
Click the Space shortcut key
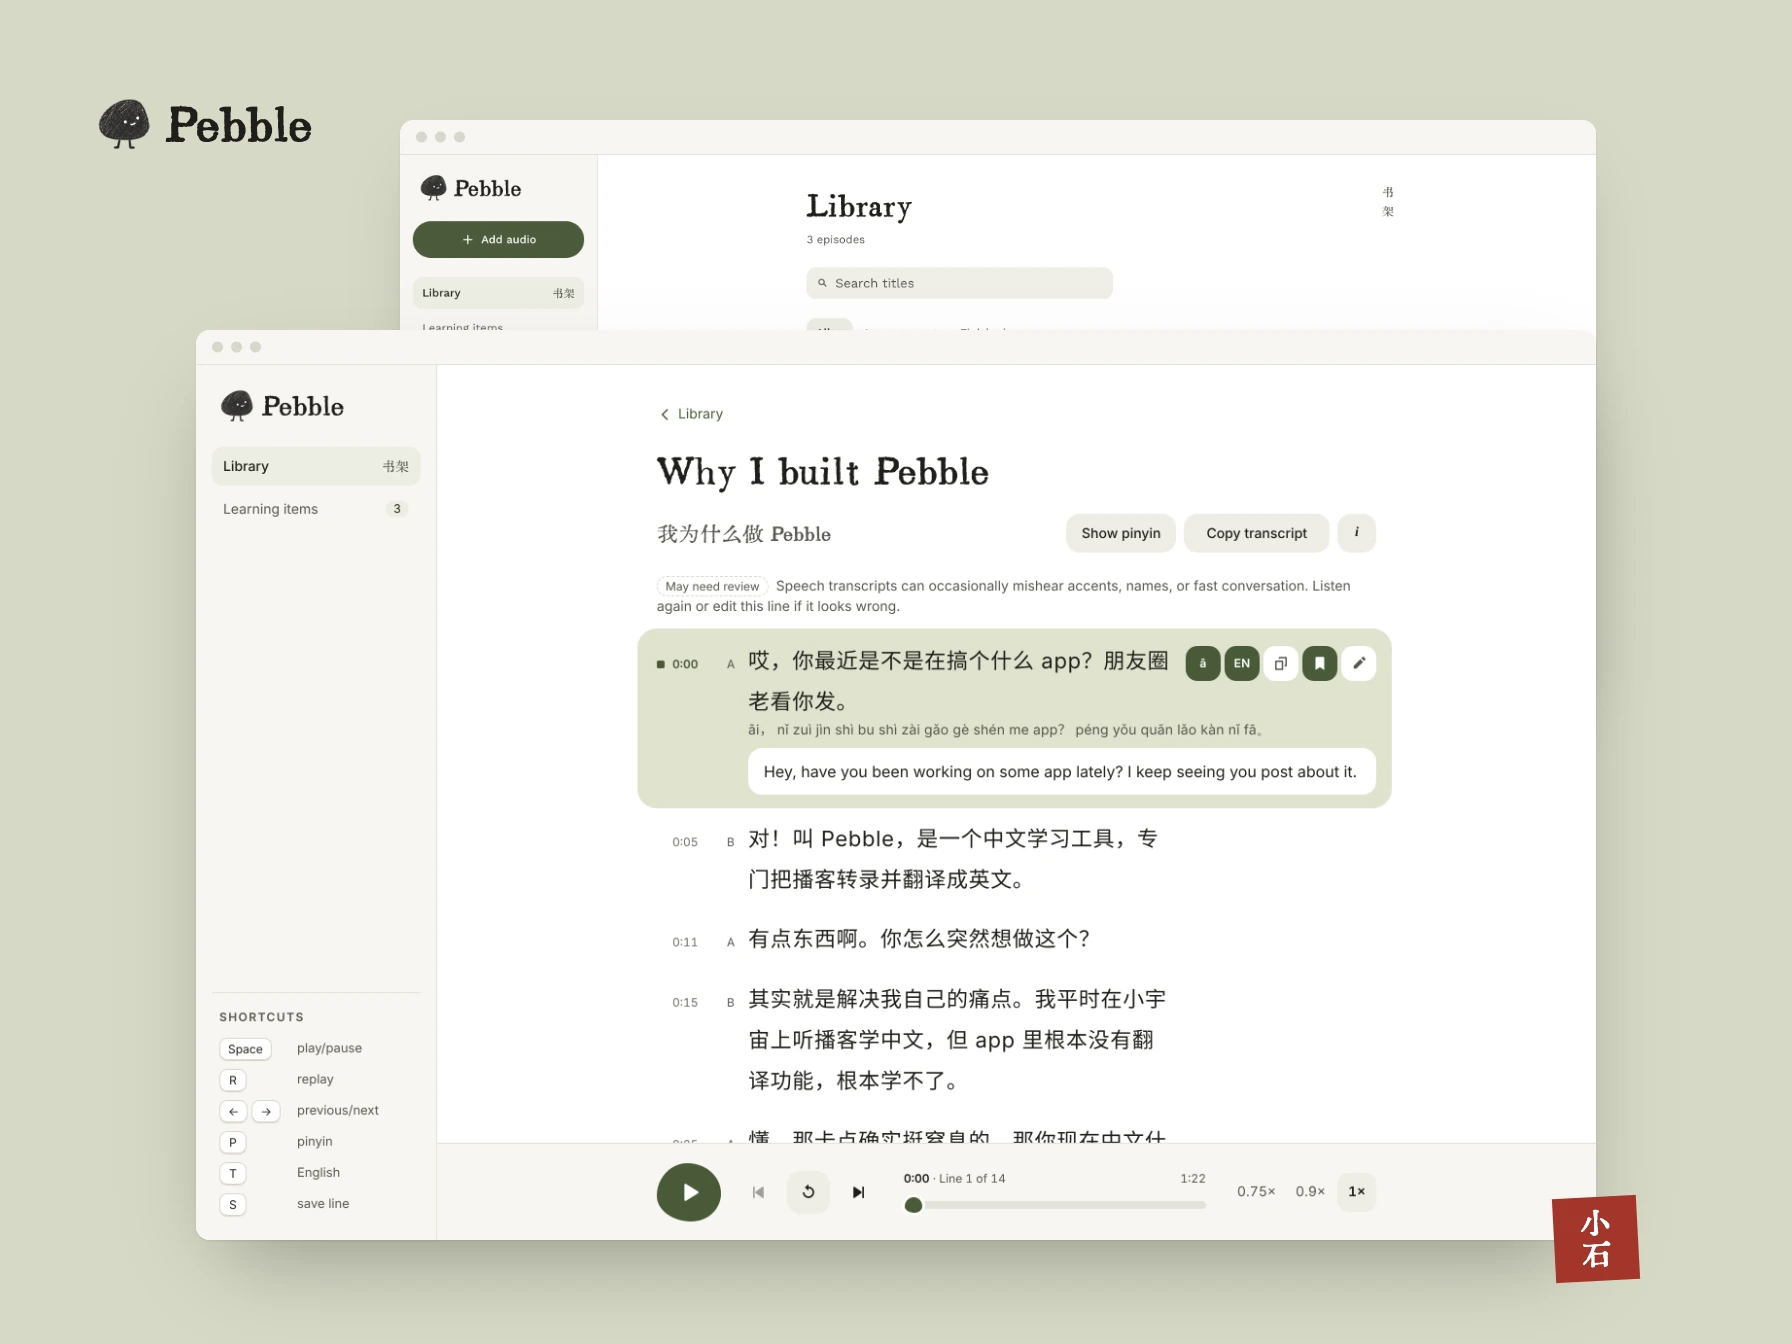pos(245,1049)
